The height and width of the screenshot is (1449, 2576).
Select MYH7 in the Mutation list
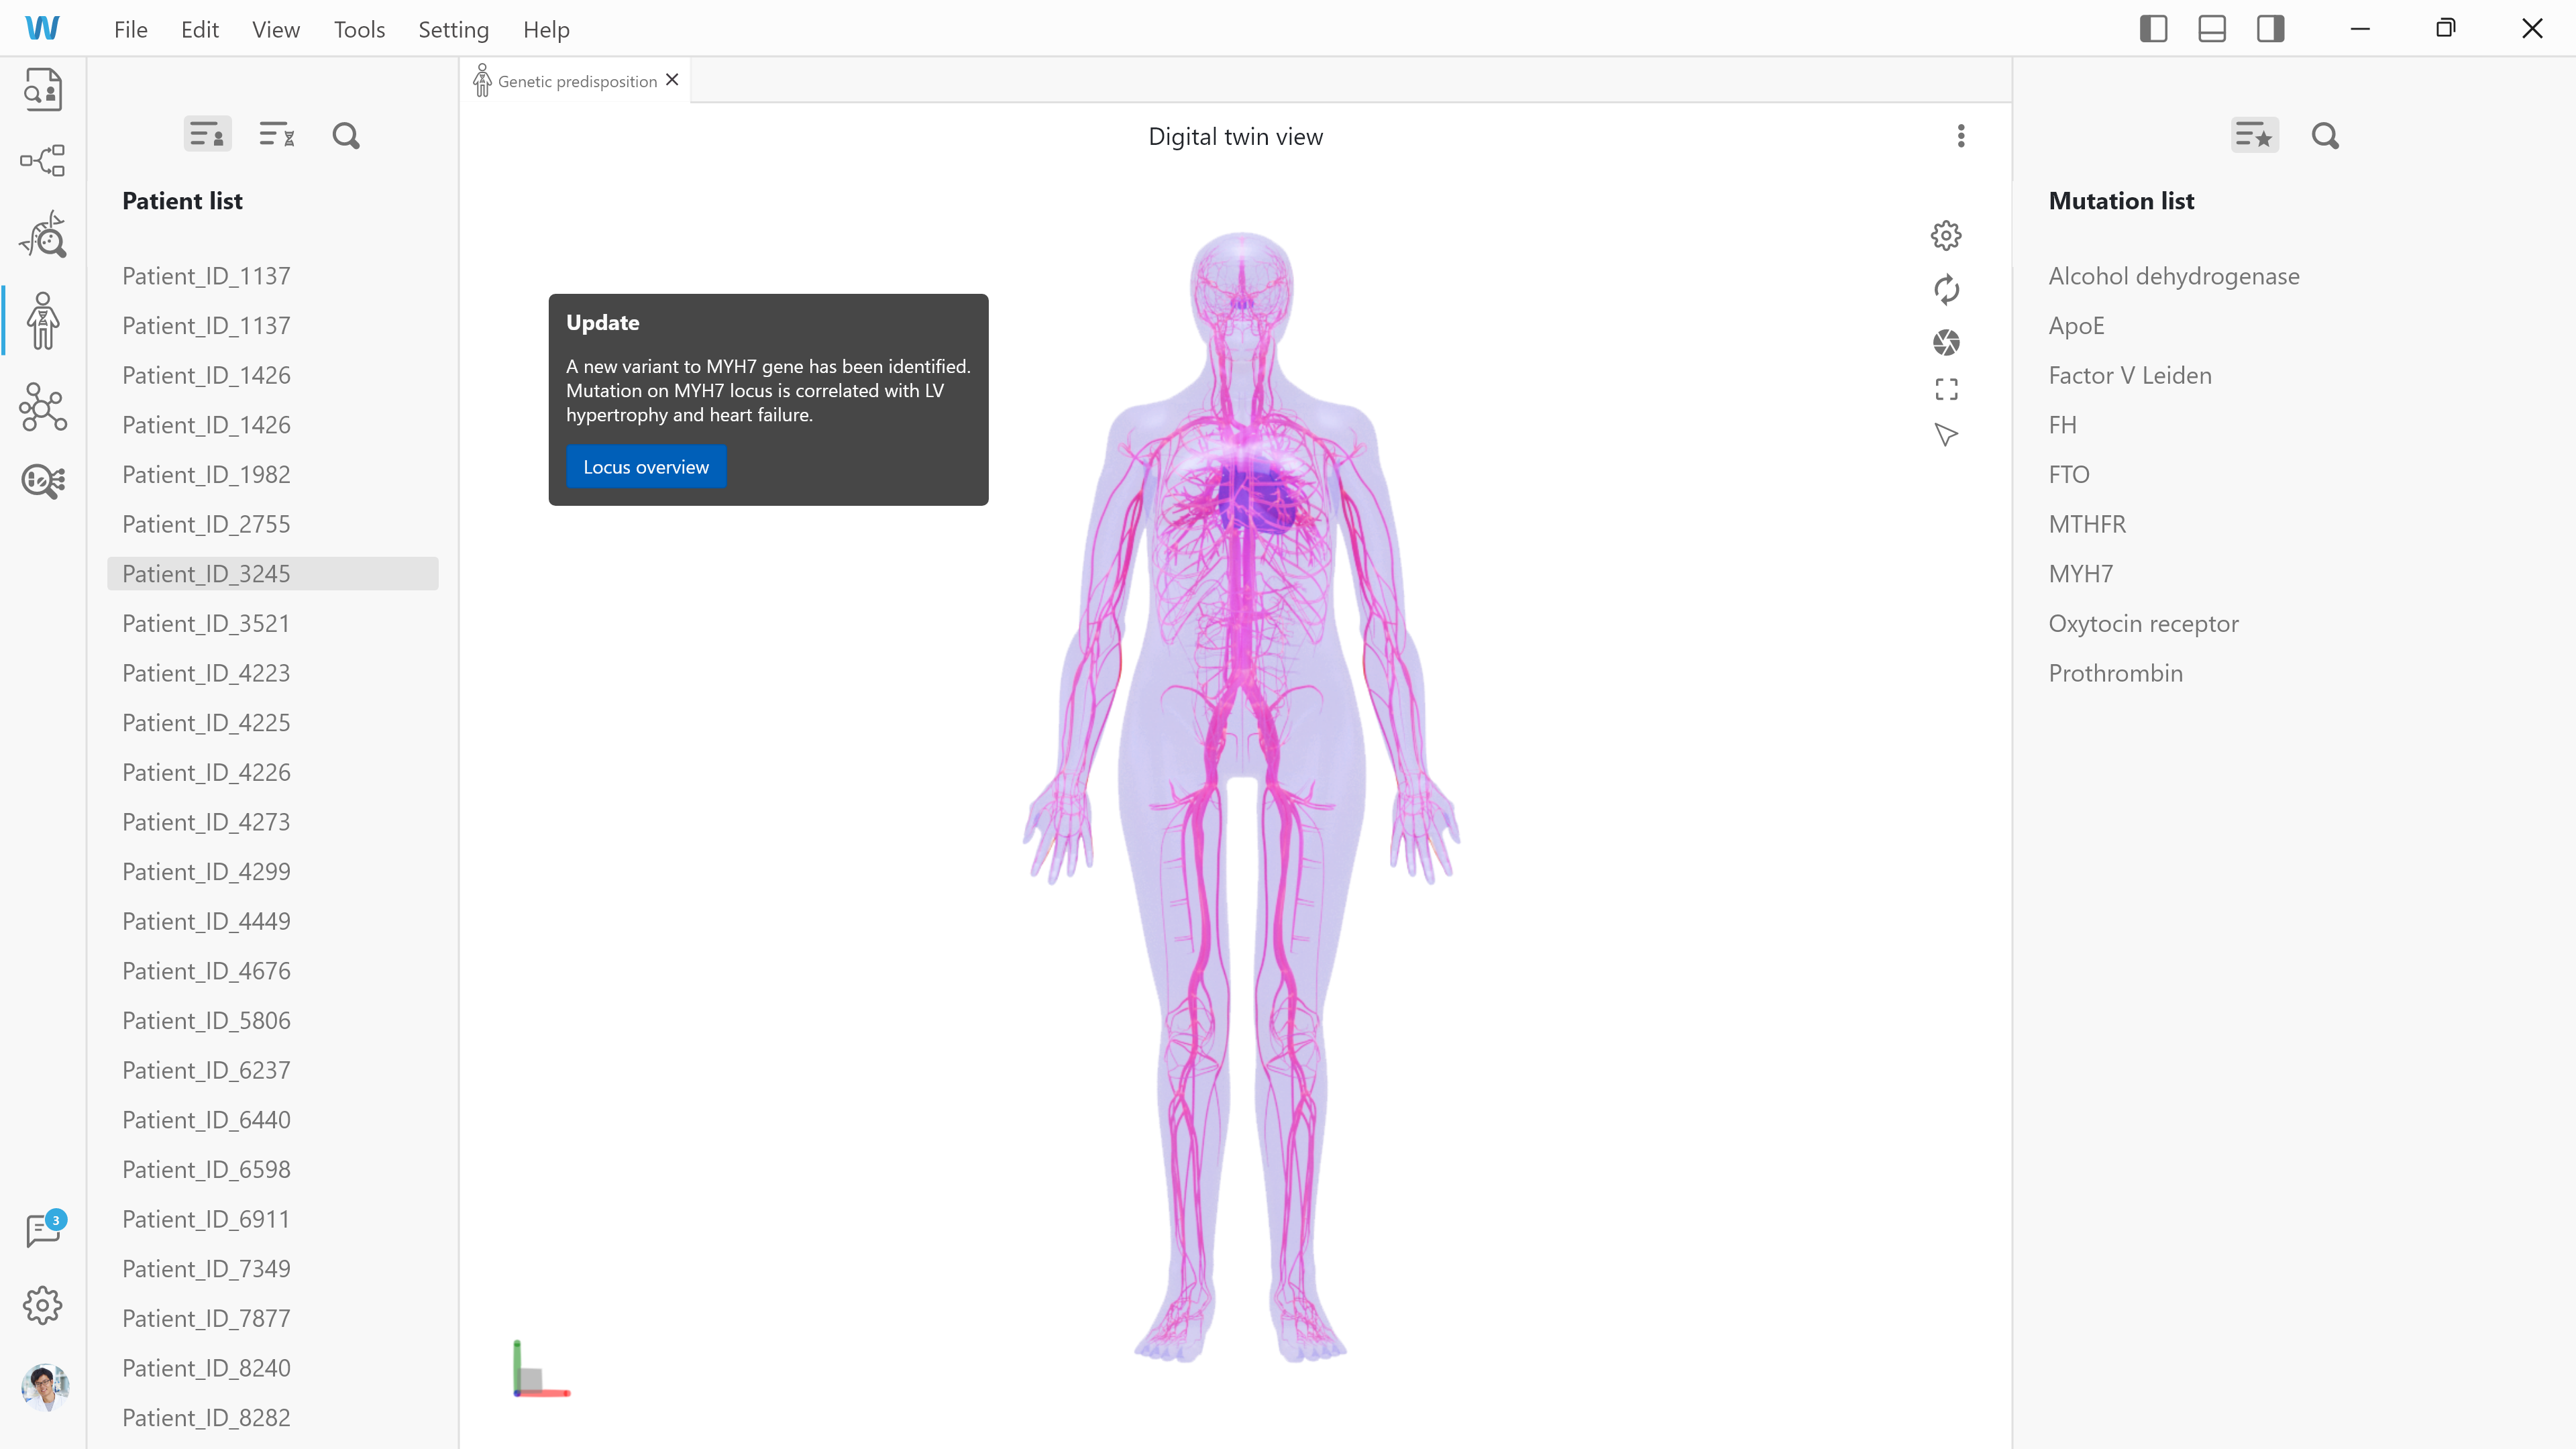click(x=2080, y=574)
